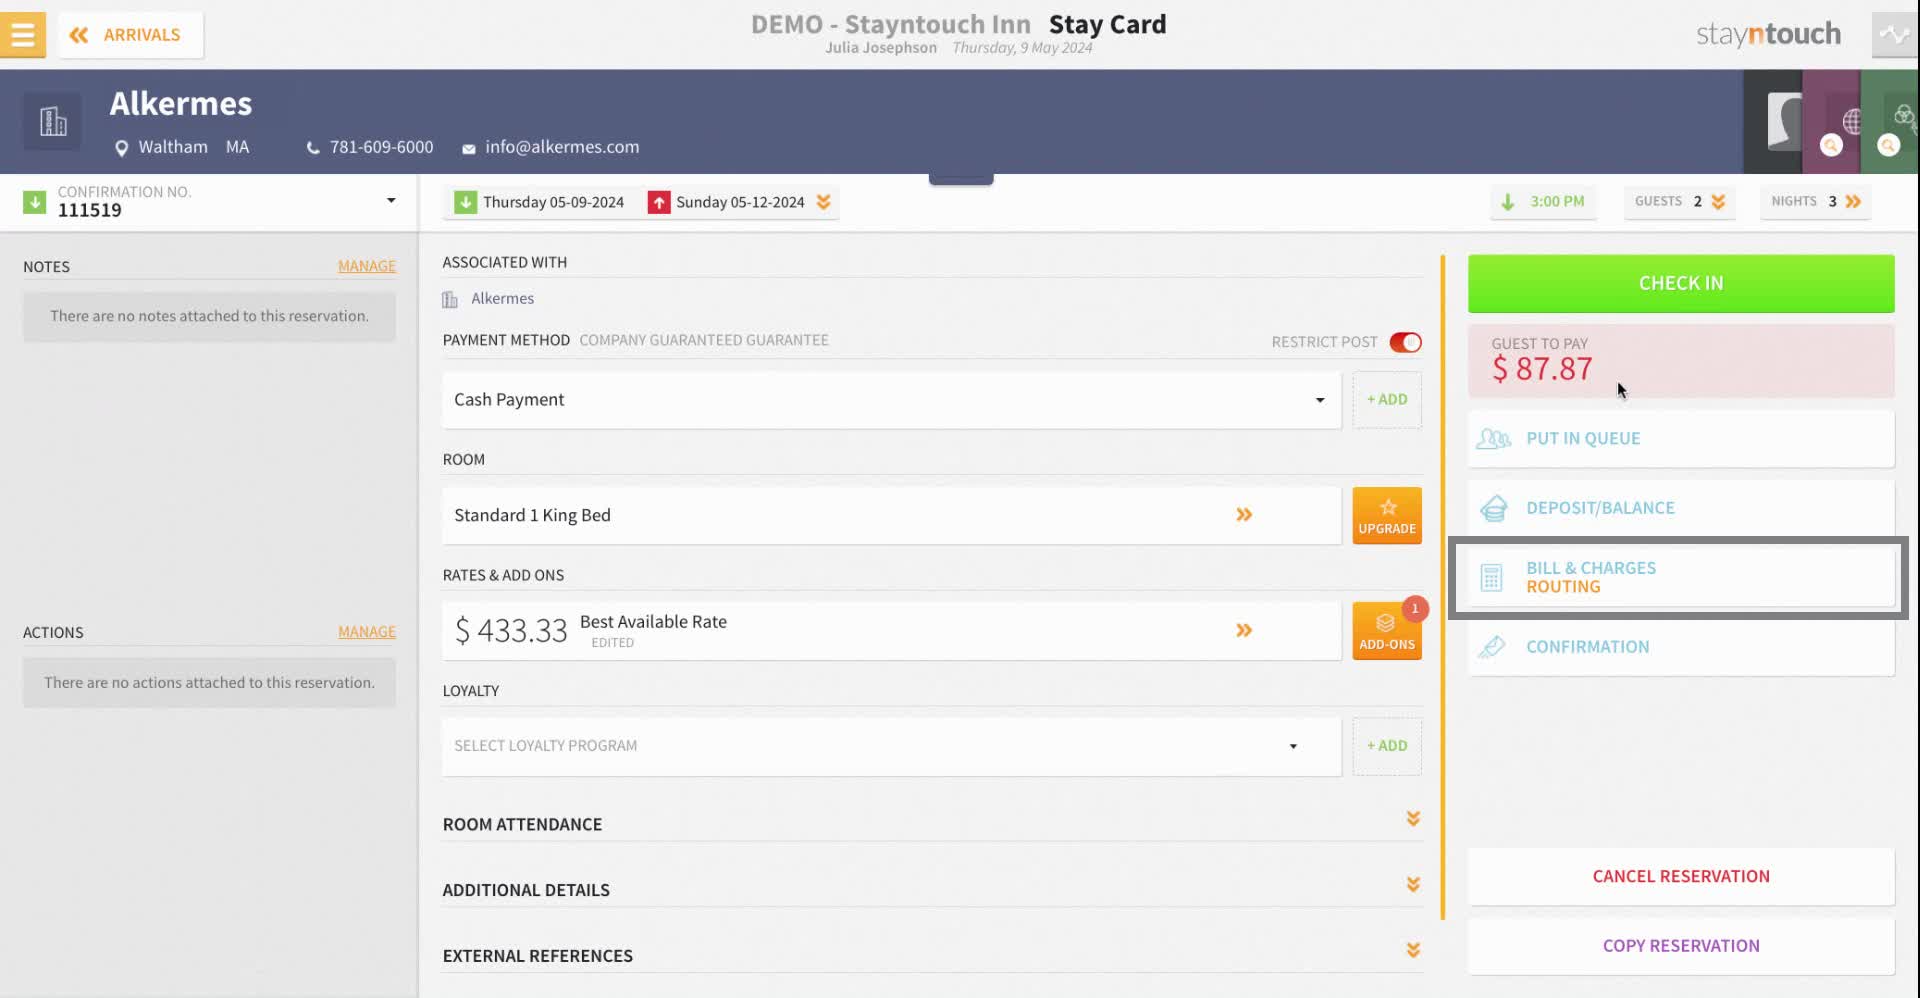Open Deposit/Balance

(1681, 508)
